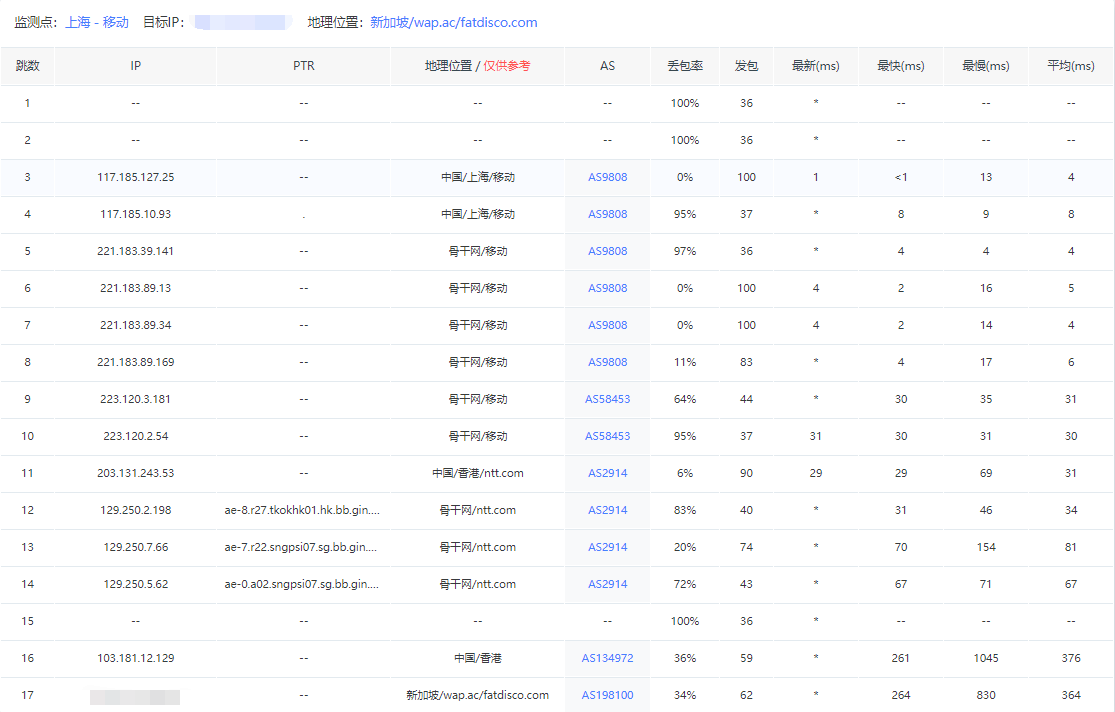
Task: Select IP cell 117.185.10.93
Action: (x=135, y=214)
